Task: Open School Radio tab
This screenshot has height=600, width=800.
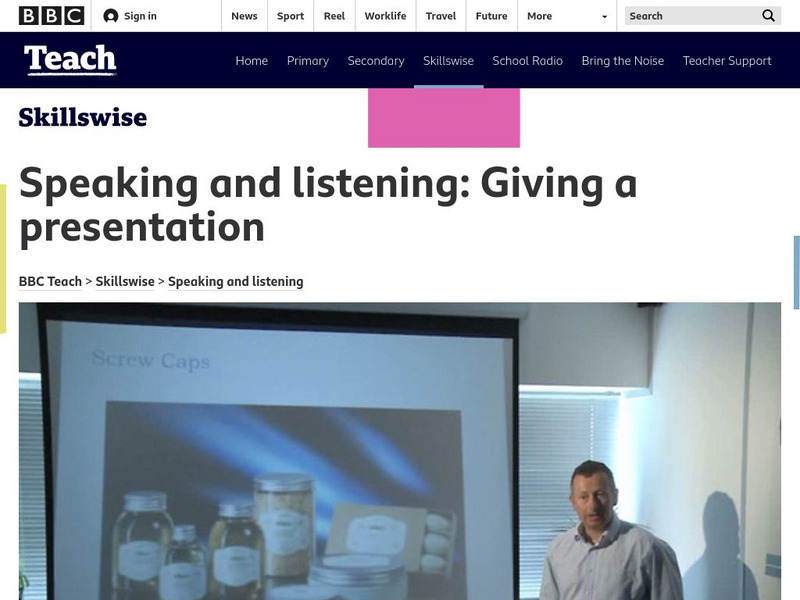Action: point(528,61)
